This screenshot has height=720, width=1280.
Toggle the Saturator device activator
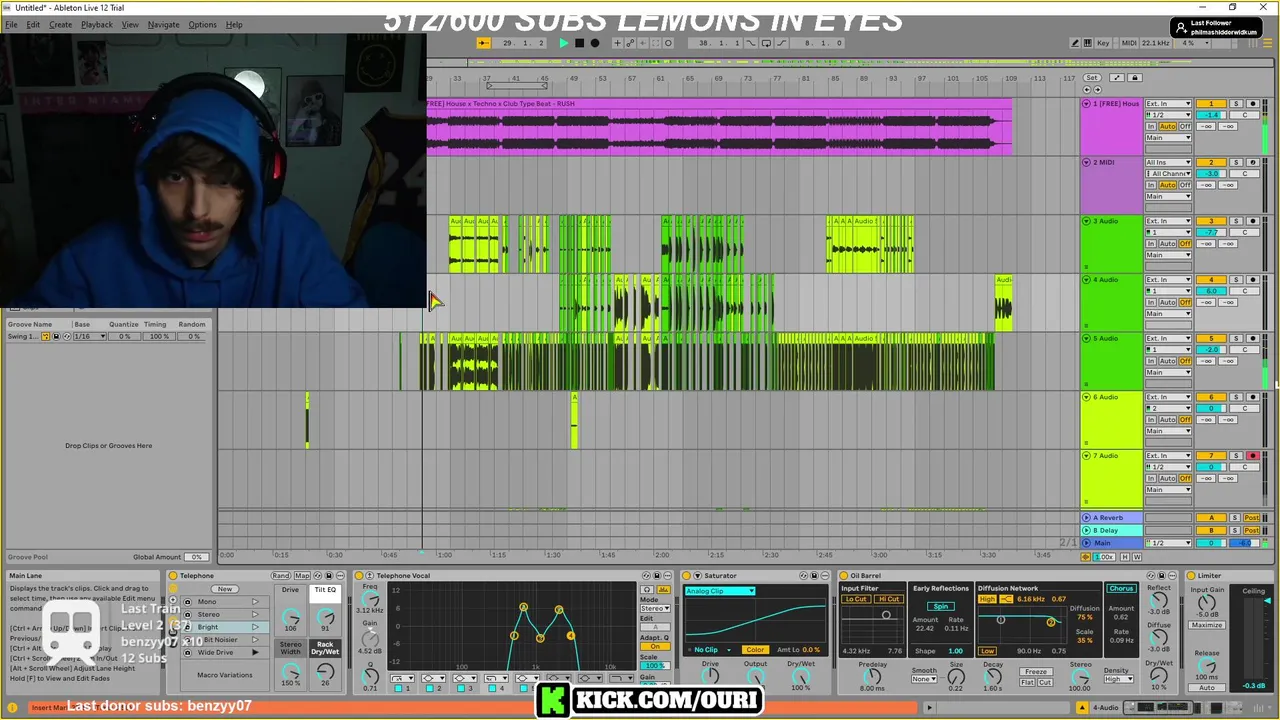686,575
